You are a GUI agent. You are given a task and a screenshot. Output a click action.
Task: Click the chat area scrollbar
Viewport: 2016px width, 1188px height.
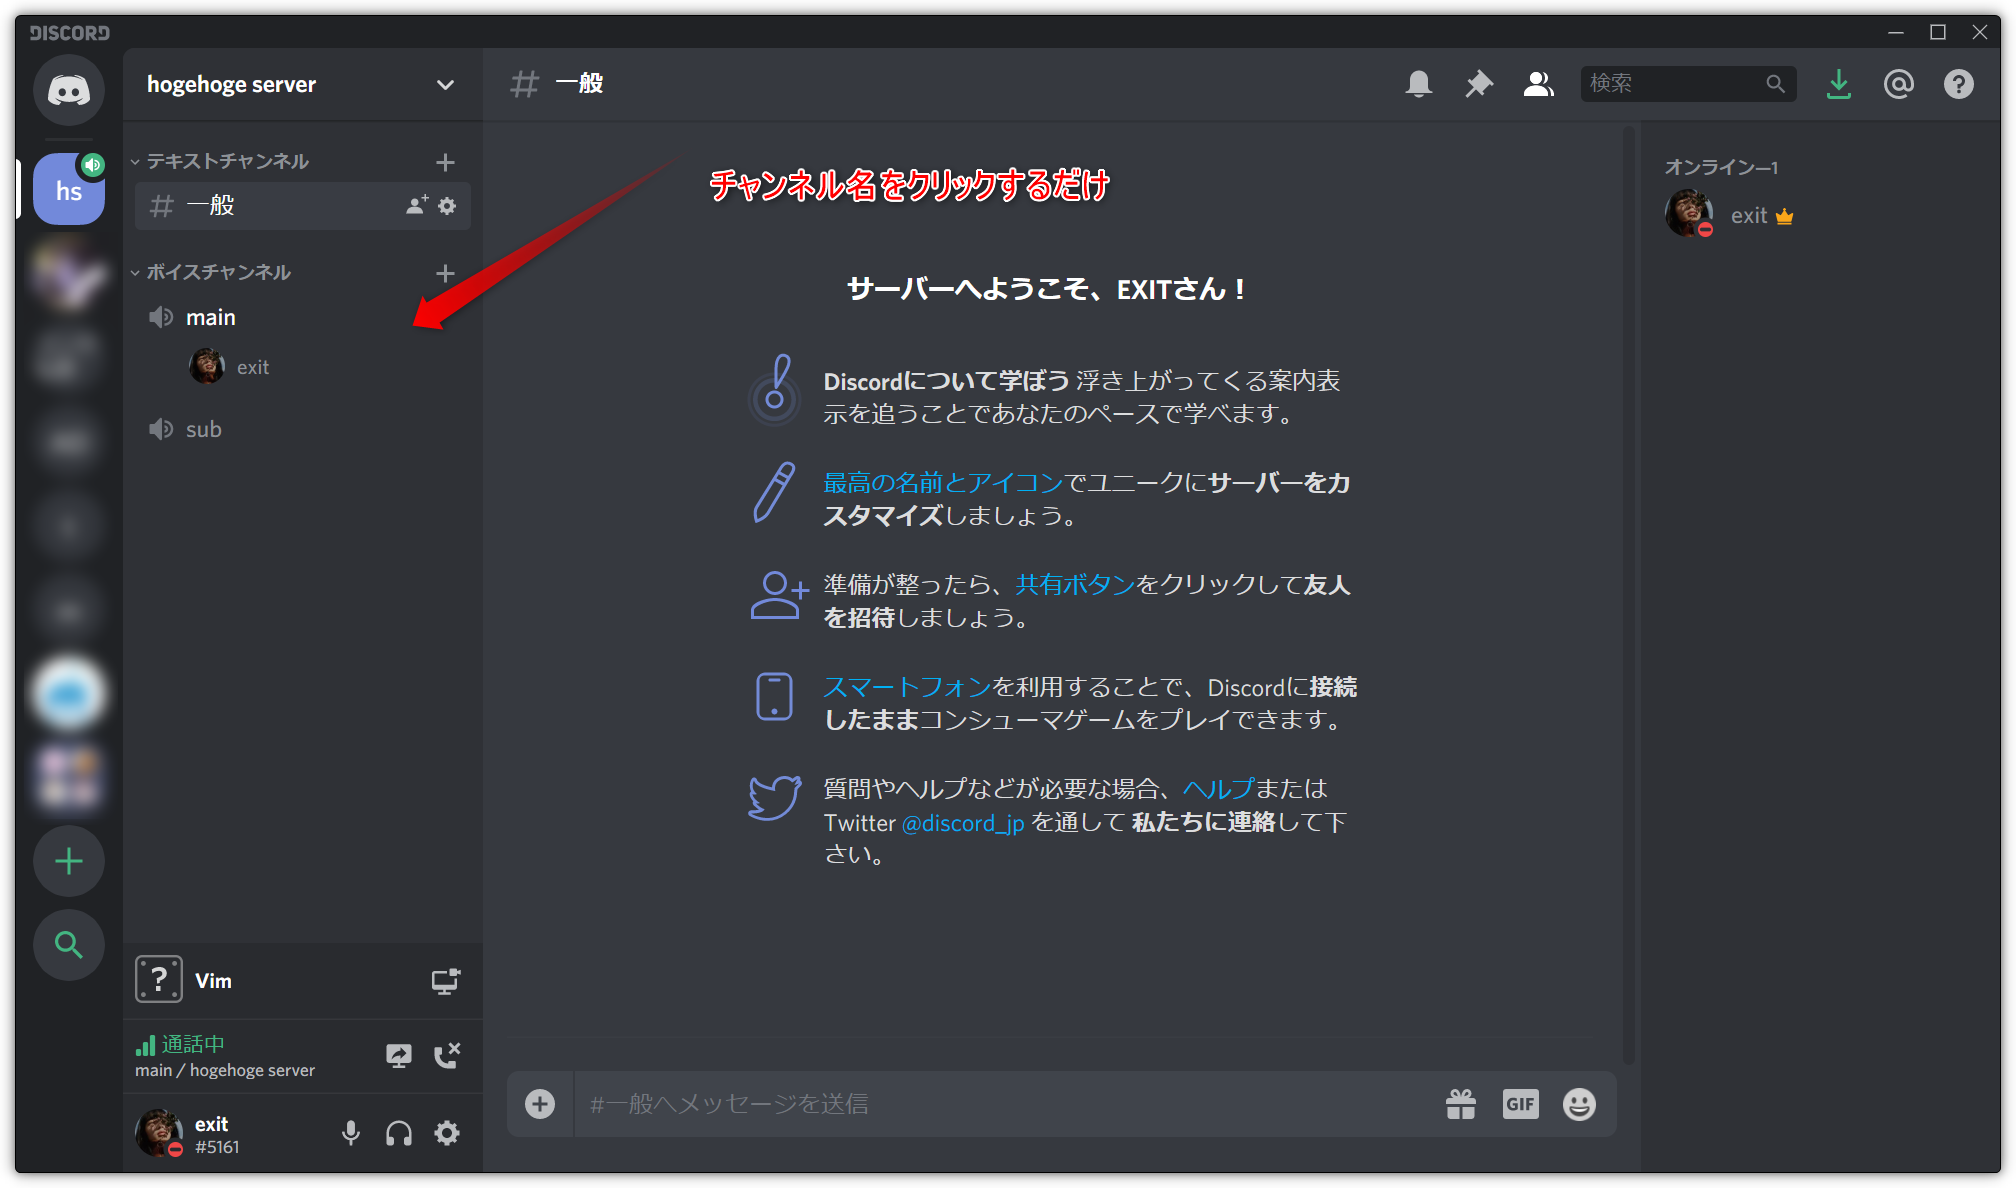click(x=1628, y=595)
